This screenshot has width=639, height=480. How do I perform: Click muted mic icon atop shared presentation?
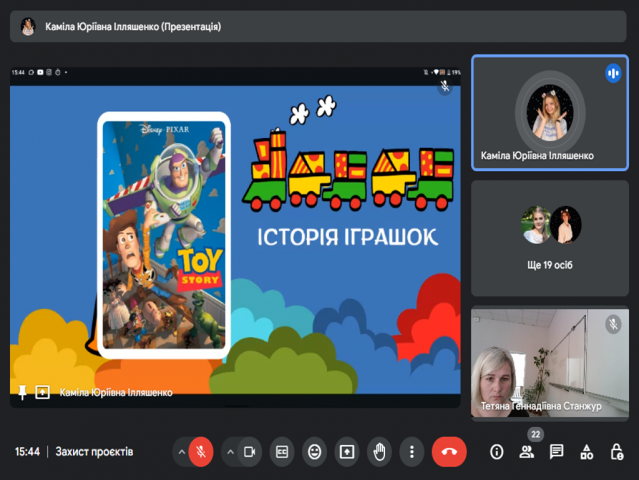coord(445,86)
